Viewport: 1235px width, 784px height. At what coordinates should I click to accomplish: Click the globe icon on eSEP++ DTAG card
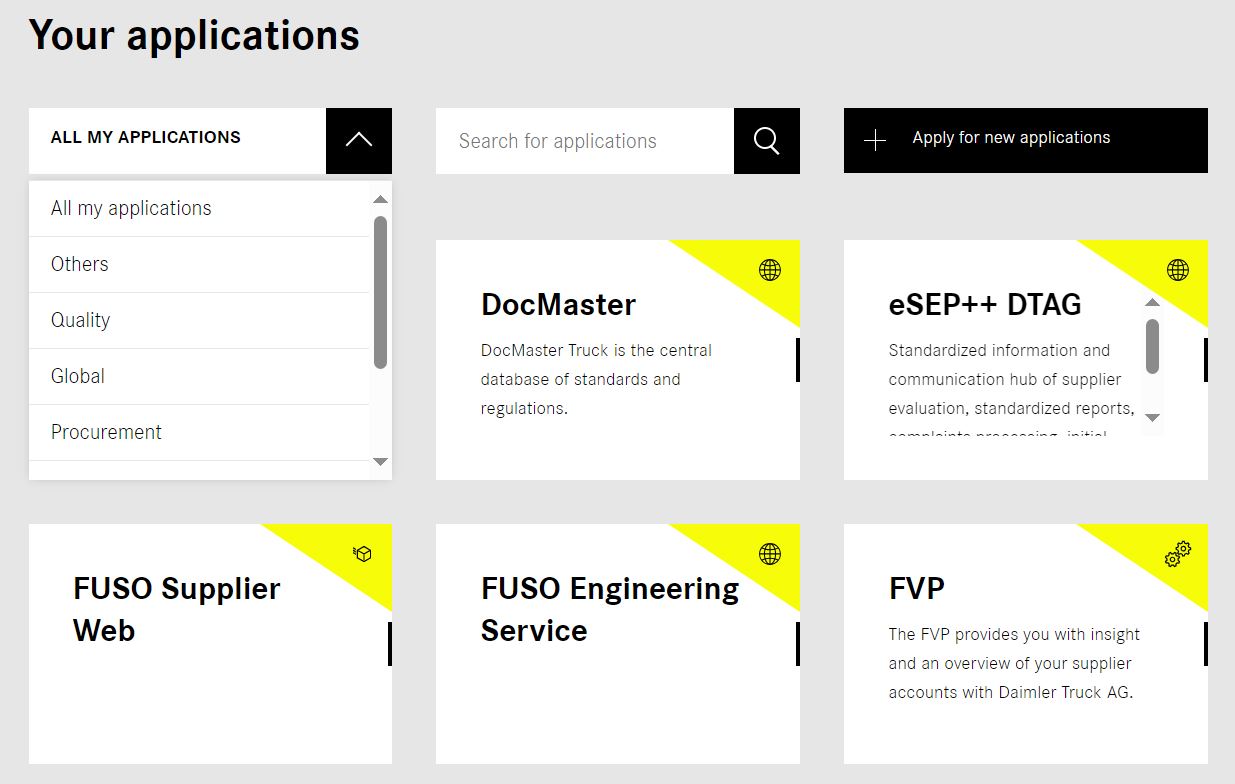click(1178, 270)
